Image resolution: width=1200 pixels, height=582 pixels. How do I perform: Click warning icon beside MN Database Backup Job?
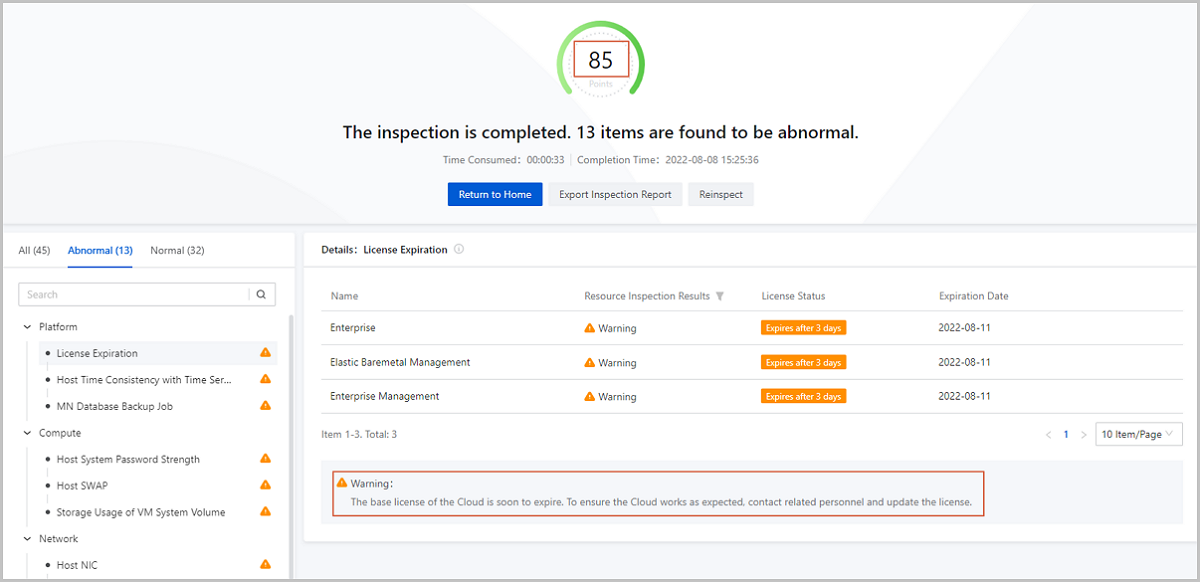[265, 406]
